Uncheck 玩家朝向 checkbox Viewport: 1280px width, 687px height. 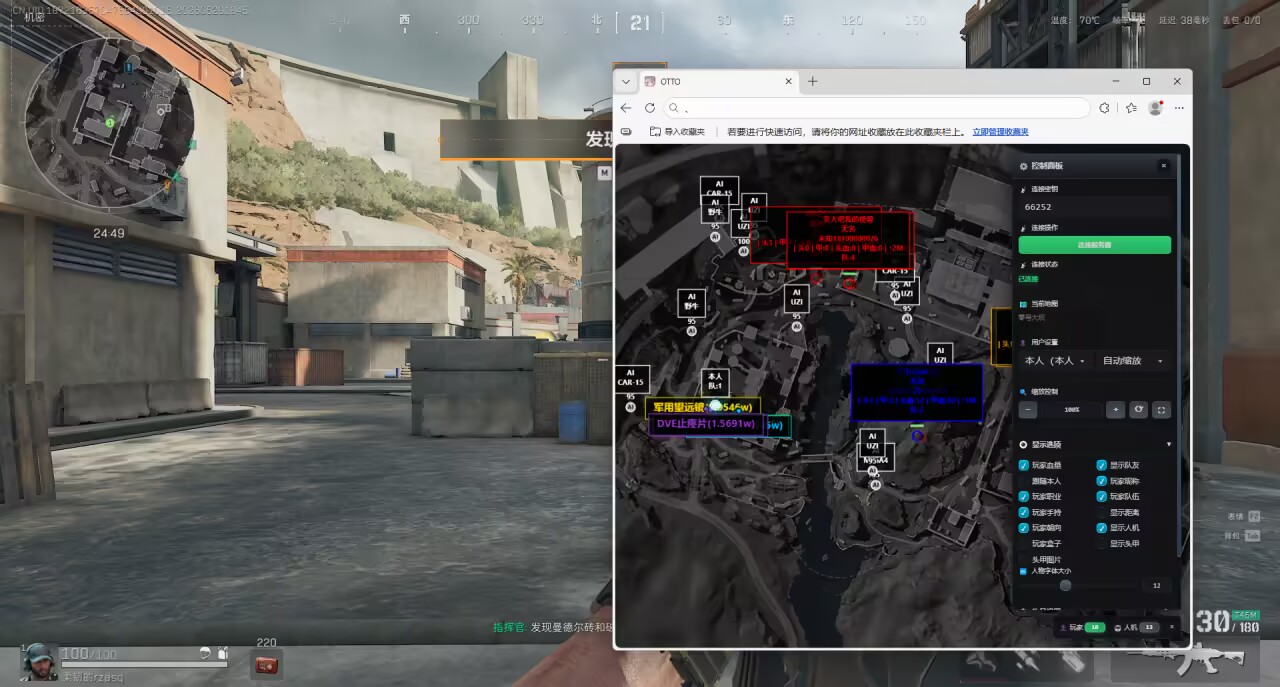(1024, 527)
